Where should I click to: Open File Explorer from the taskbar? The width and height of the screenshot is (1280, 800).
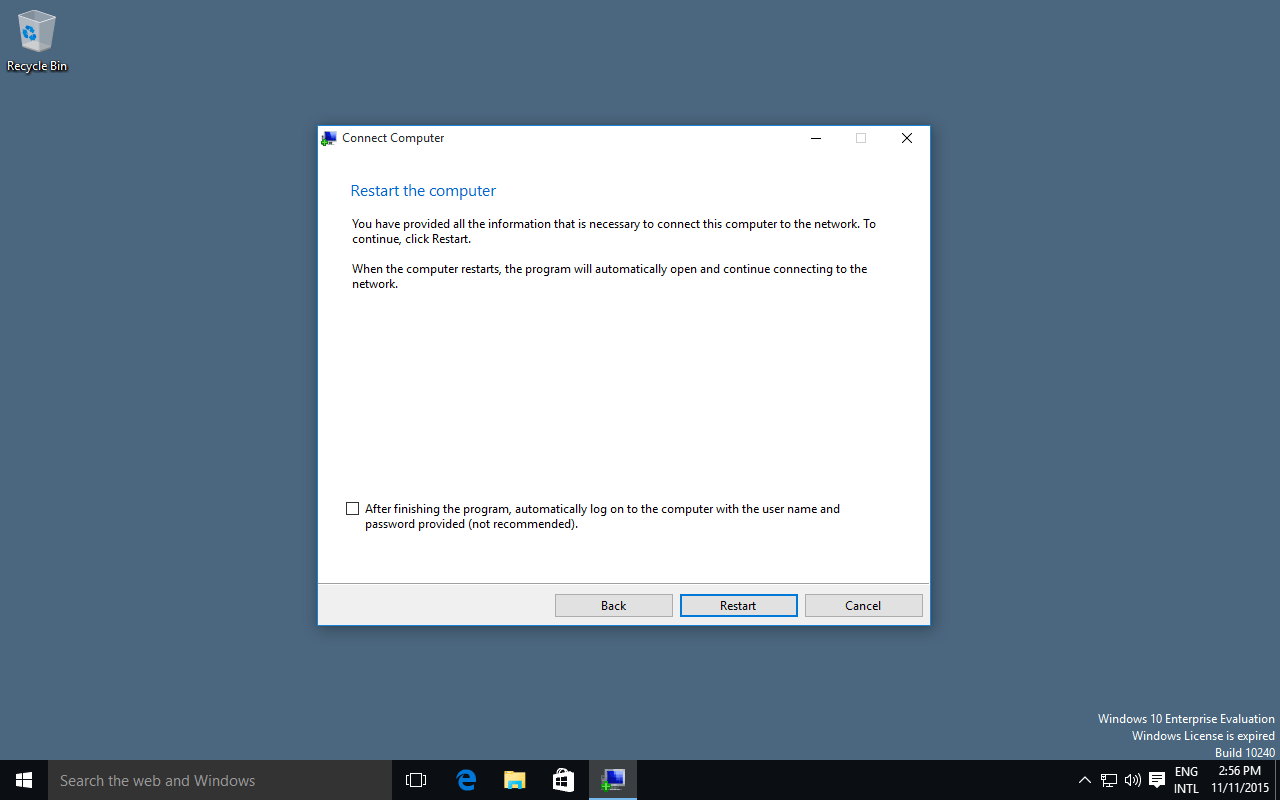[515, 780]
